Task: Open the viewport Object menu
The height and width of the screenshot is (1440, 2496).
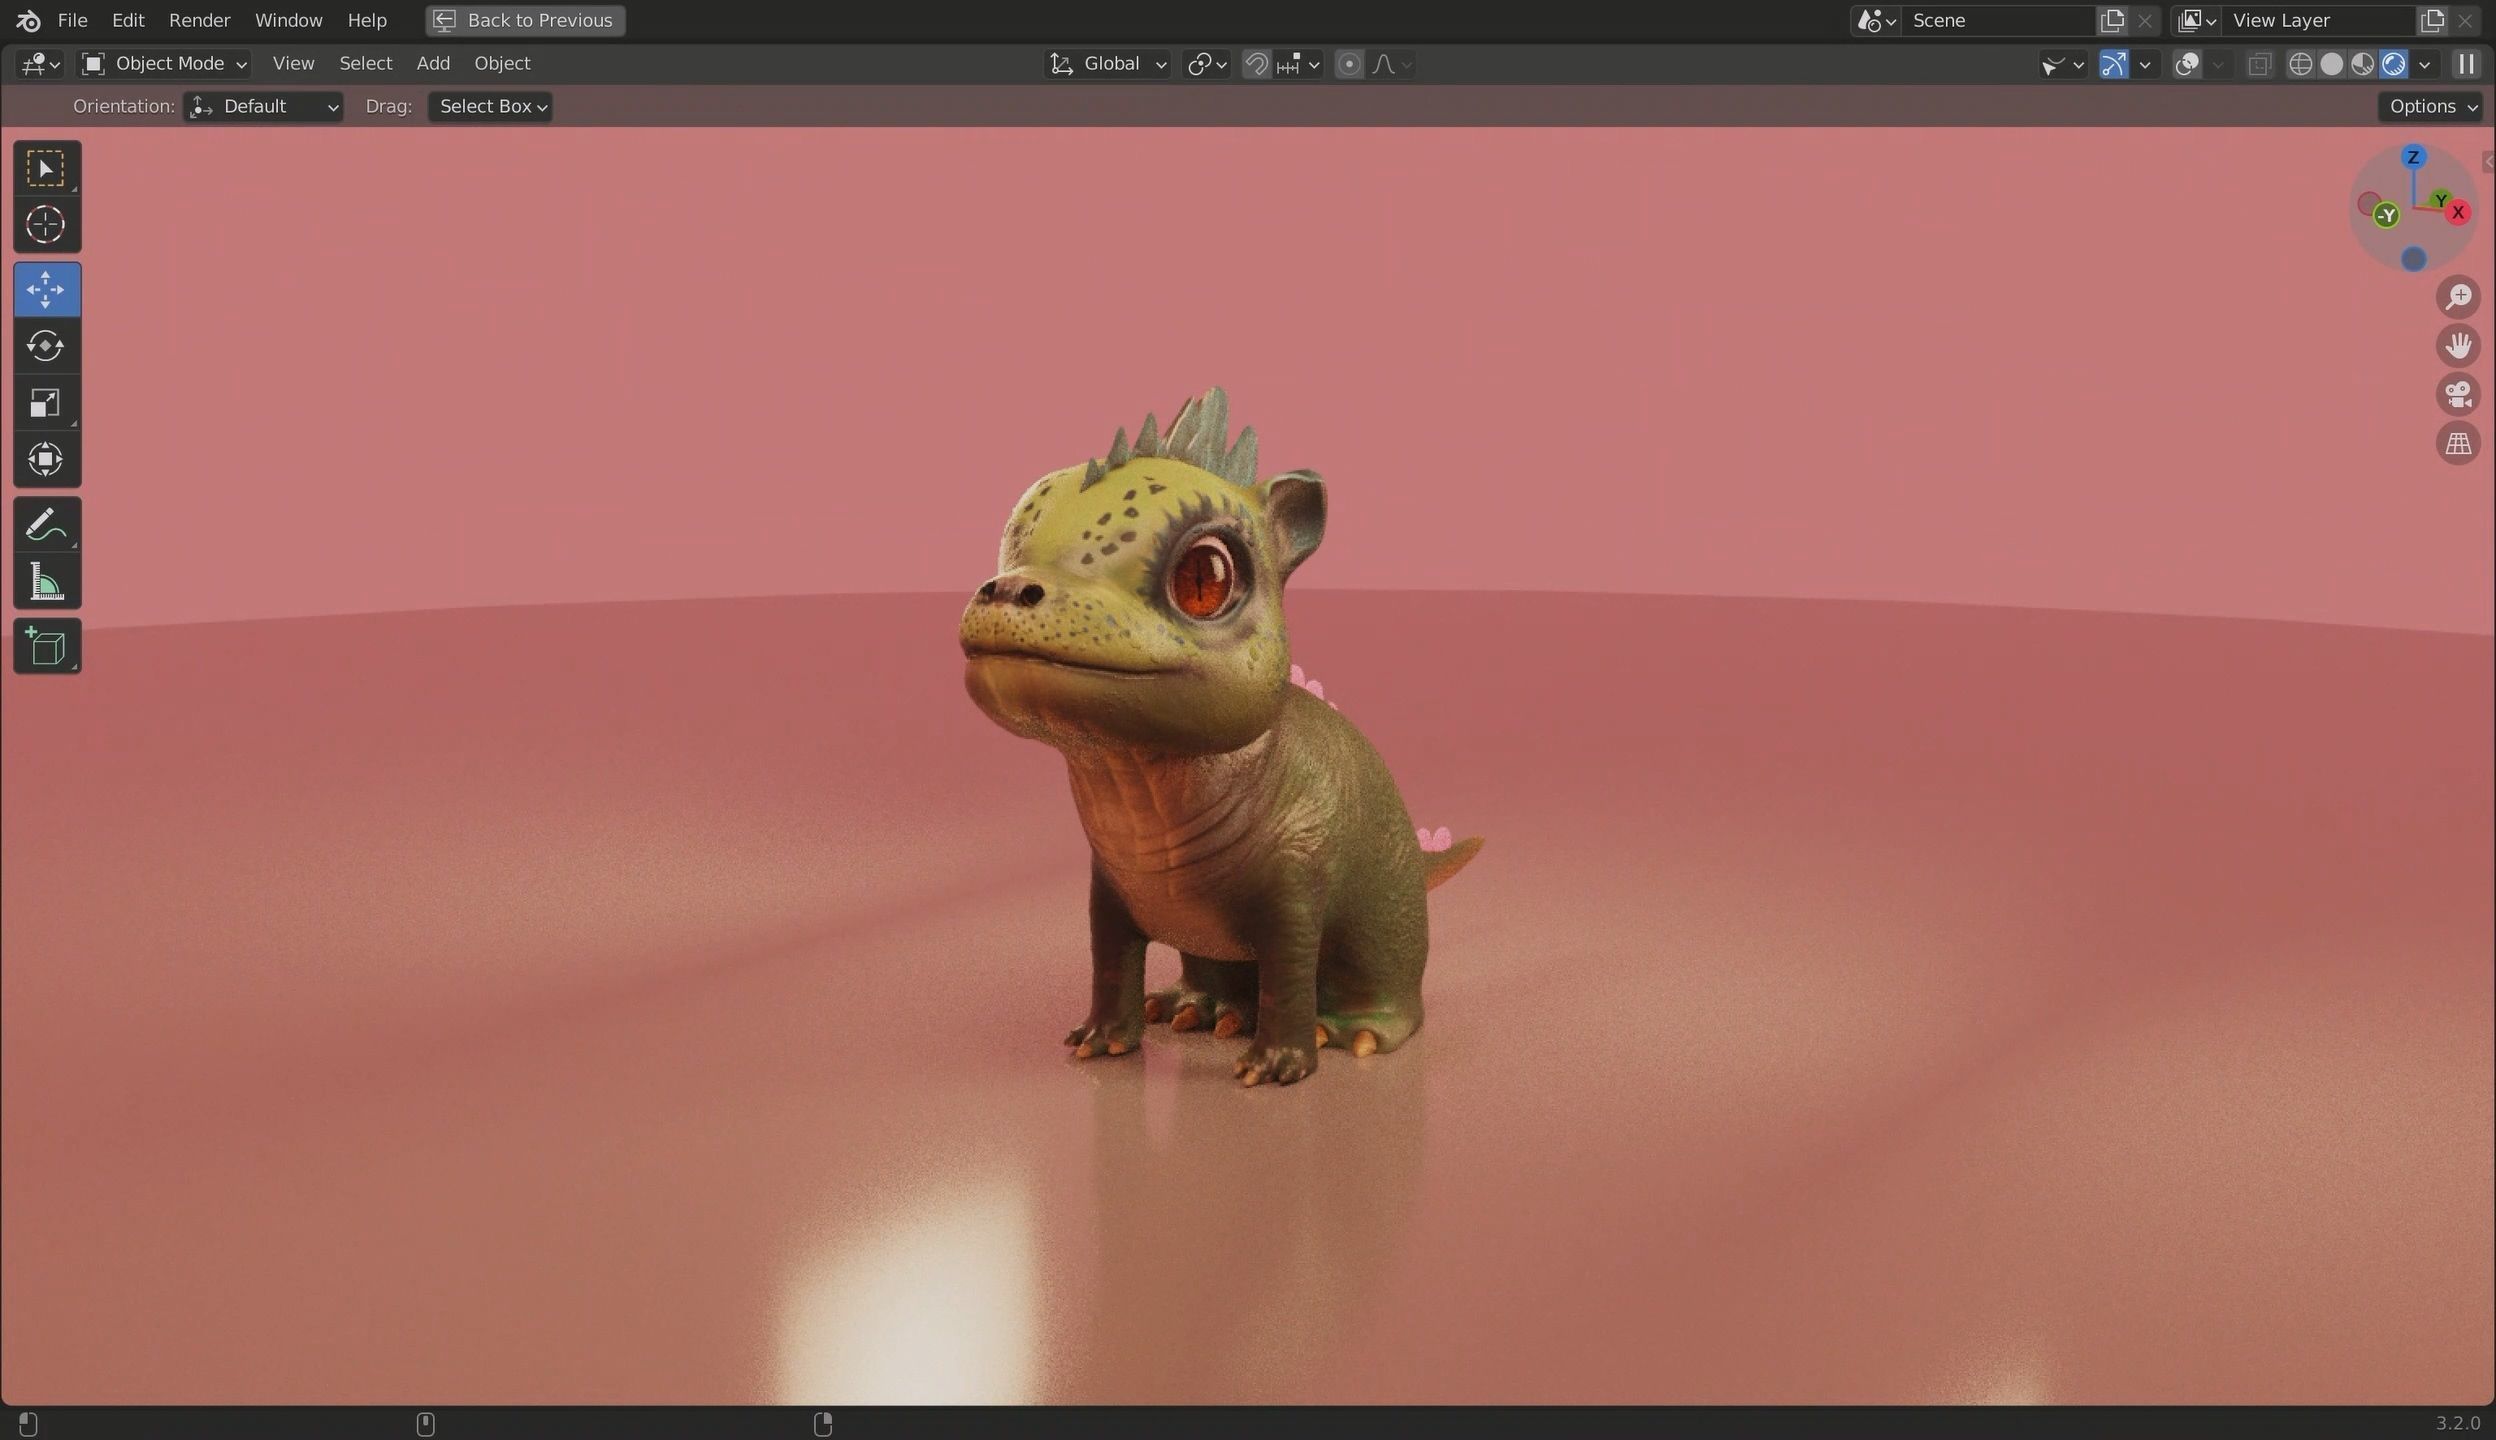Action: tap(502, 64)
